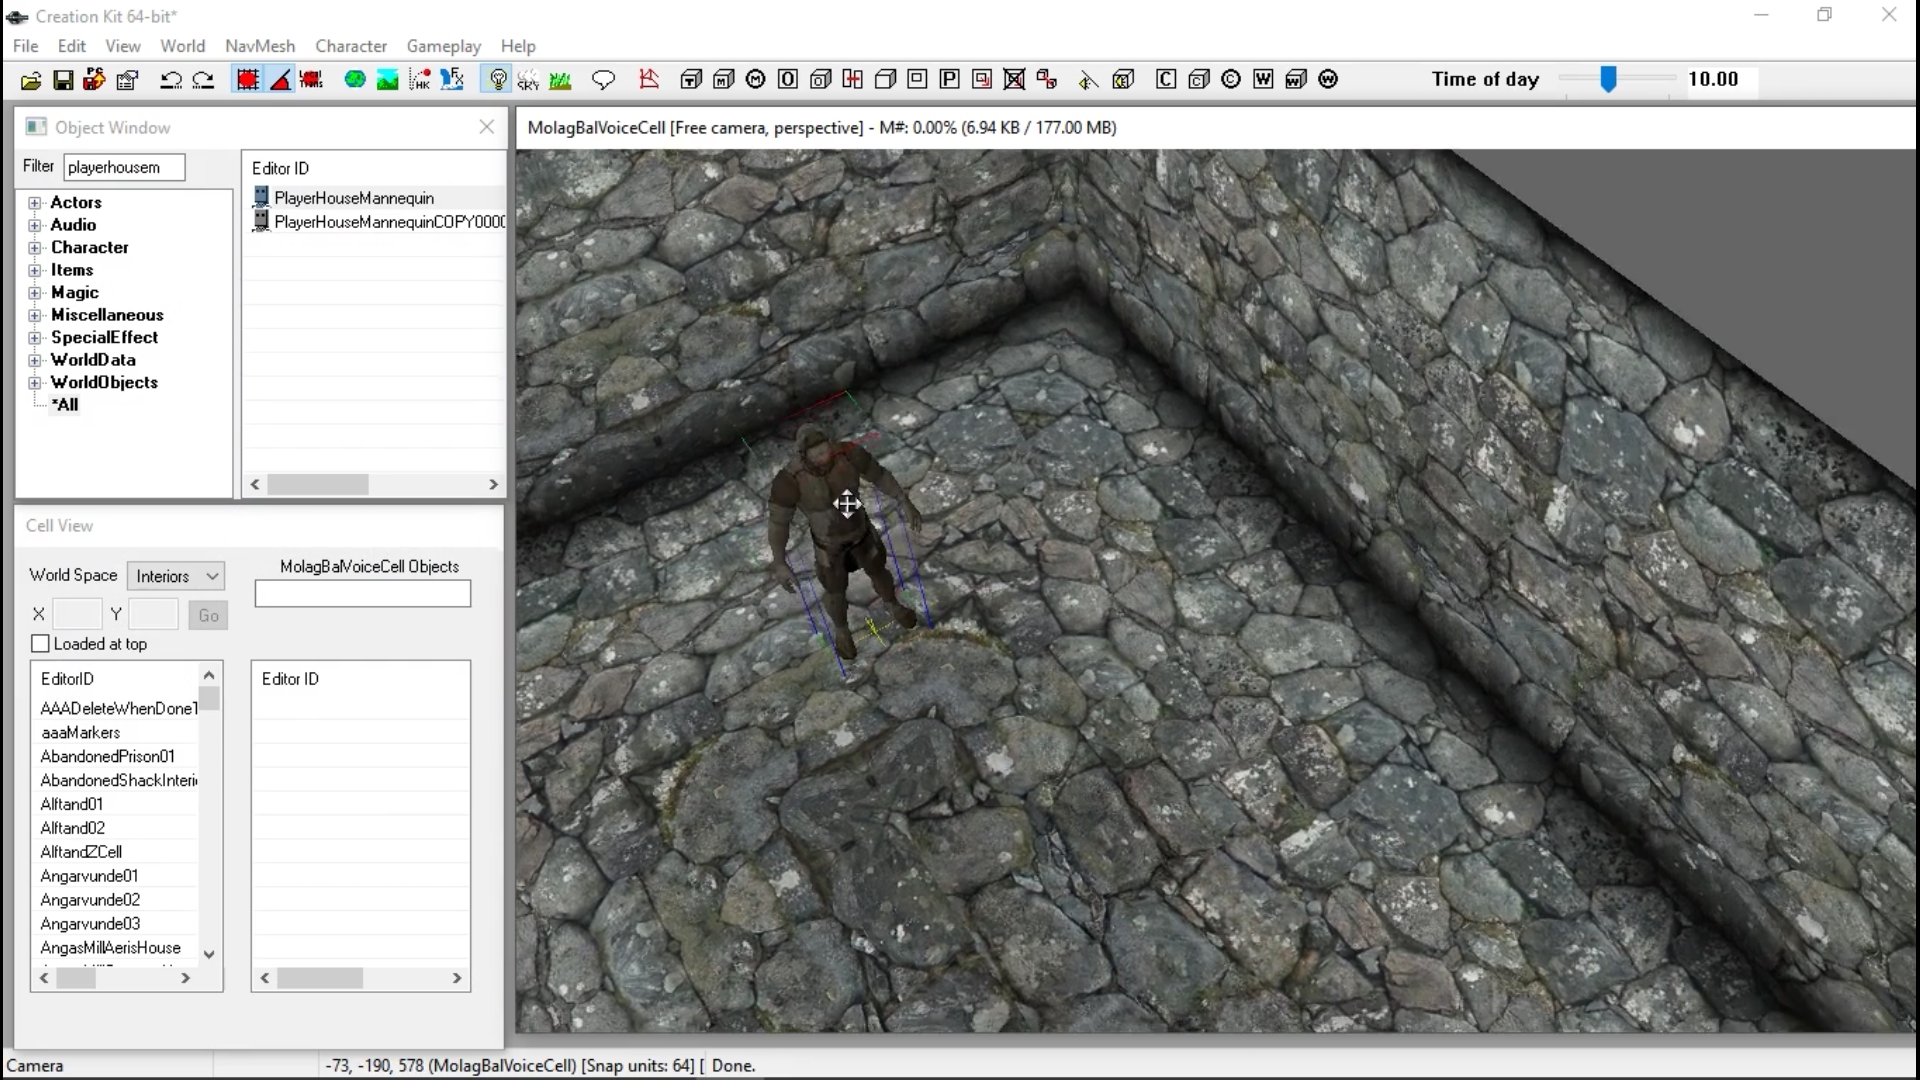Click the redo arrow icon
Image resolution: width=1920 pixels, height=1080 pixels.
coord(203,80)
